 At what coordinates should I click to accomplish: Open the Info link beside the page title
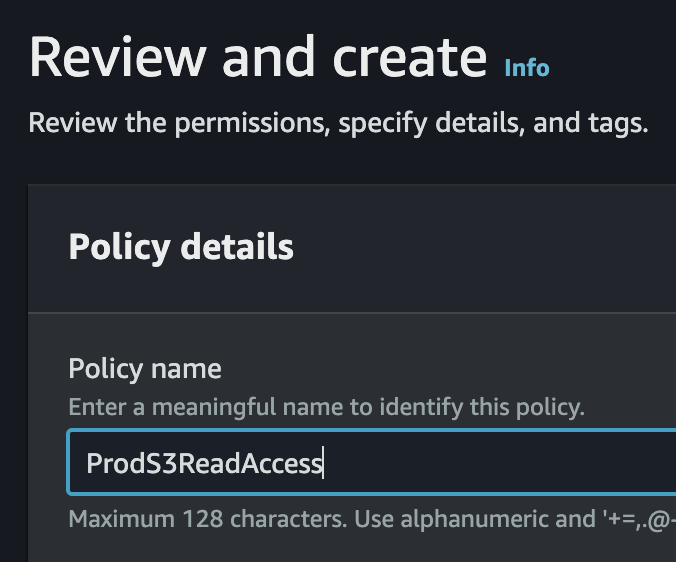pyautogui.click(x=527, y=68)
